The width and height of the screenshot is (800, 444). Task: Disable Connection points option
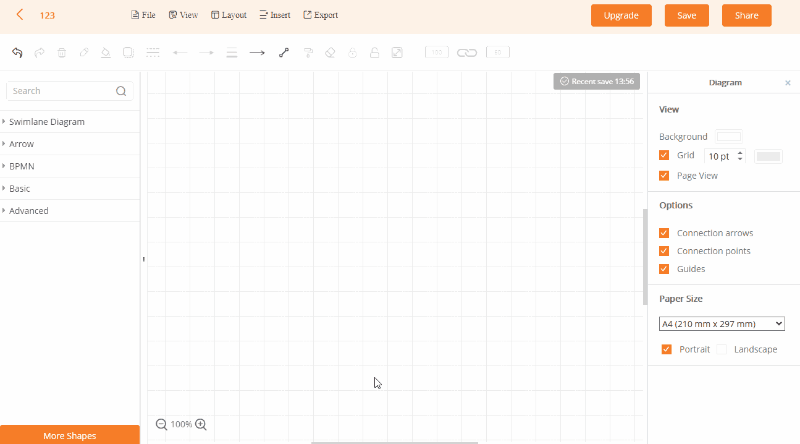664,251
